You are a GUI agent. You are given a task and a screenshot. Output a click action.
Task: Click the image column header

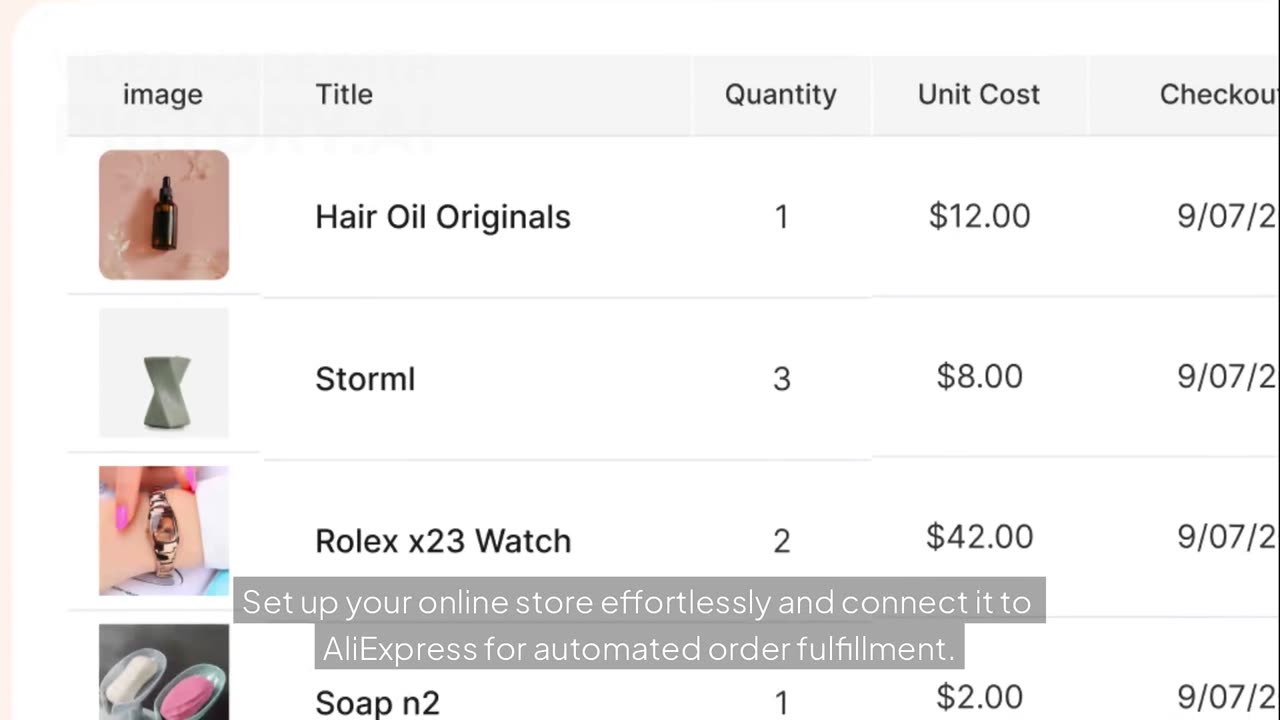pos(163,94)
